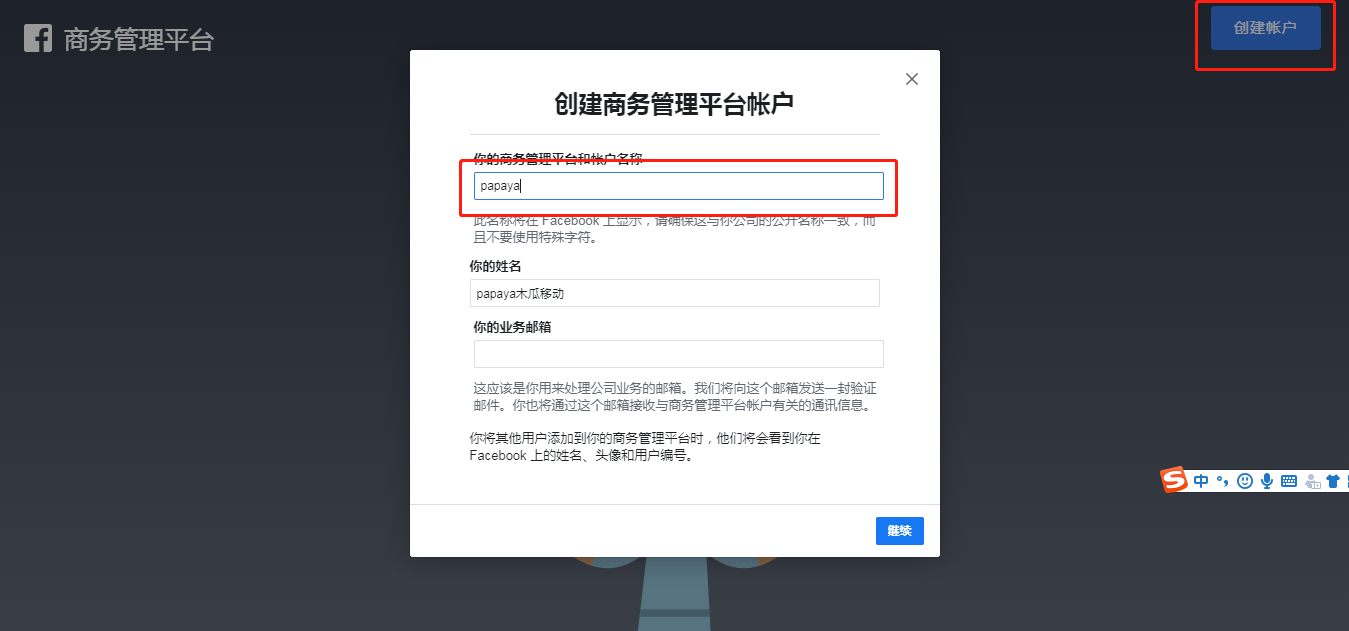
Task: Open the skin shirt icon
Action: point(1333,481)
